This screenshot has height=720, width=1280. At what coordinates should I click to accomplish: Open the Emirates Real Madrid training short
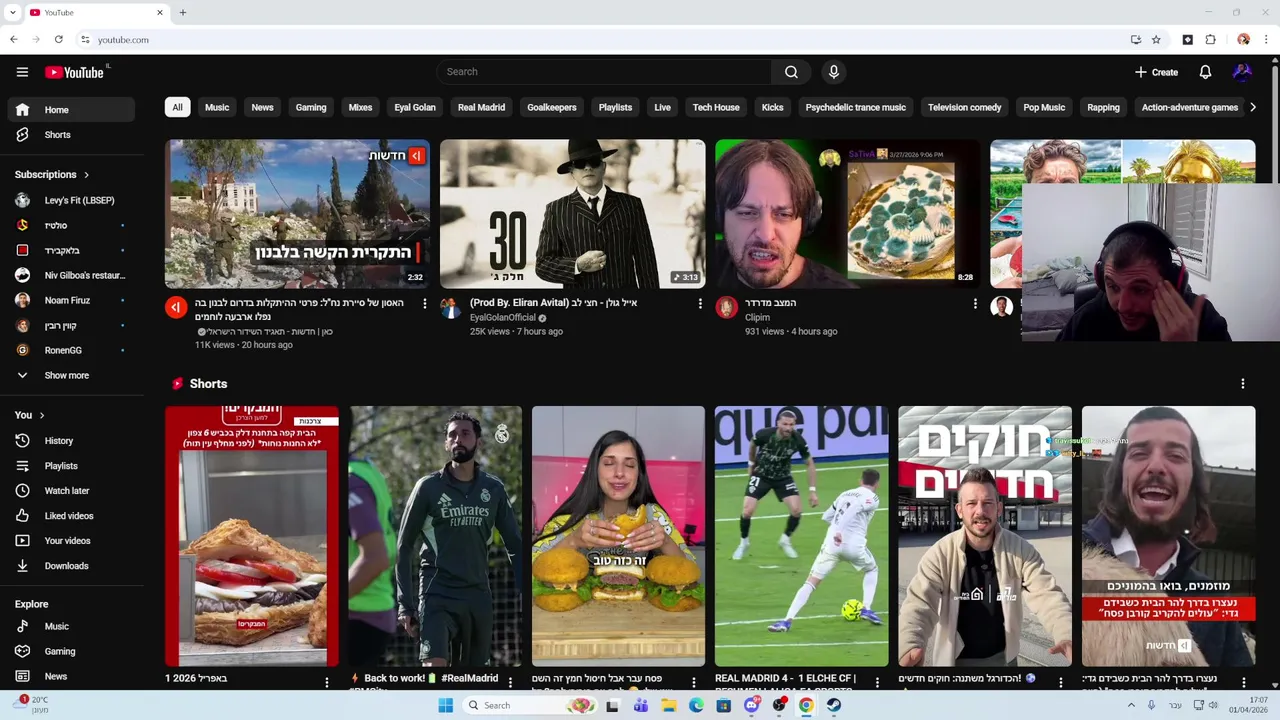click(435, 536)
